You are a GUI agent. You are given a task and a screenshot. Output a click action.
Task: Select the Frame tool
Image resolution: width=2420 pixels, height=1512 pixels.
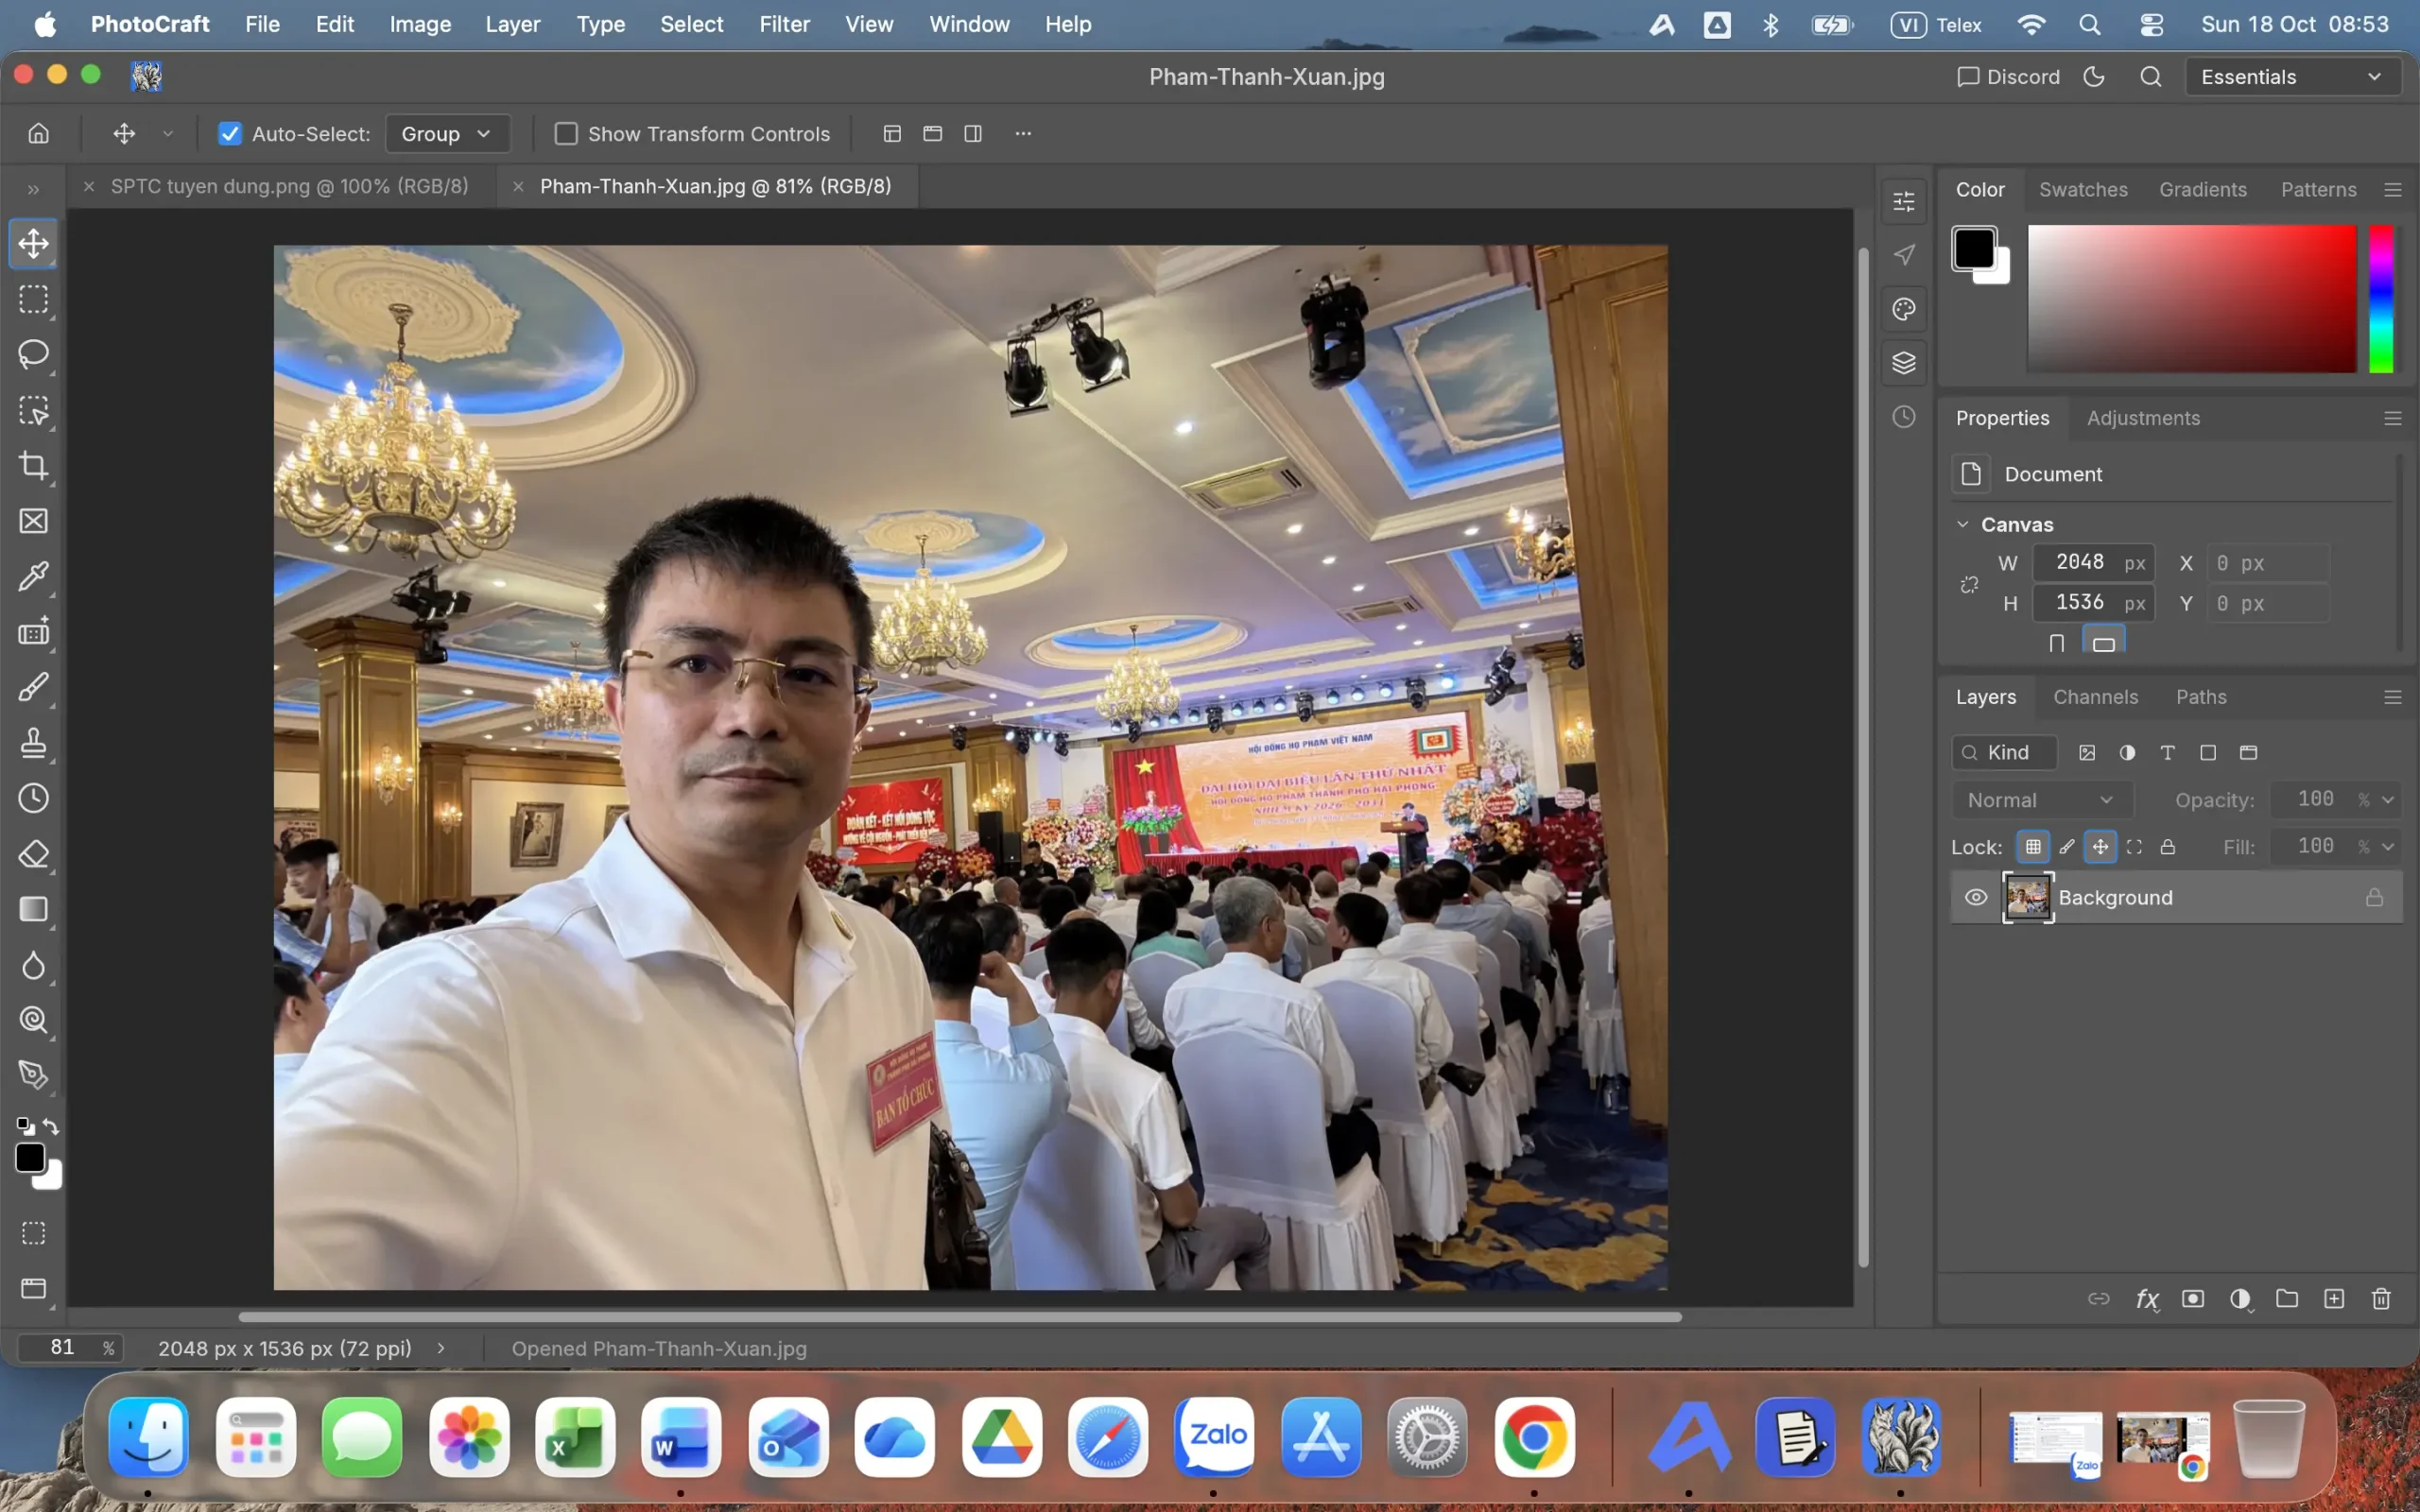tap(34, 521)
